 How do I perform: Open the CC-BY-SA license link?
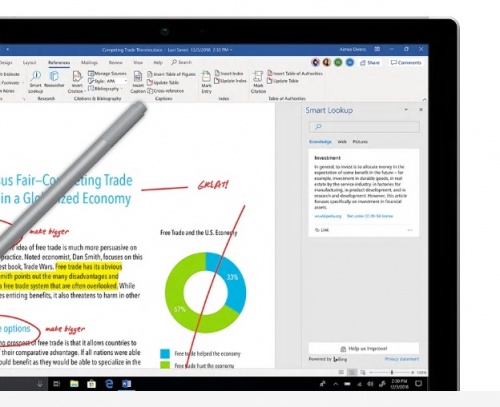(x=370, y=216)
